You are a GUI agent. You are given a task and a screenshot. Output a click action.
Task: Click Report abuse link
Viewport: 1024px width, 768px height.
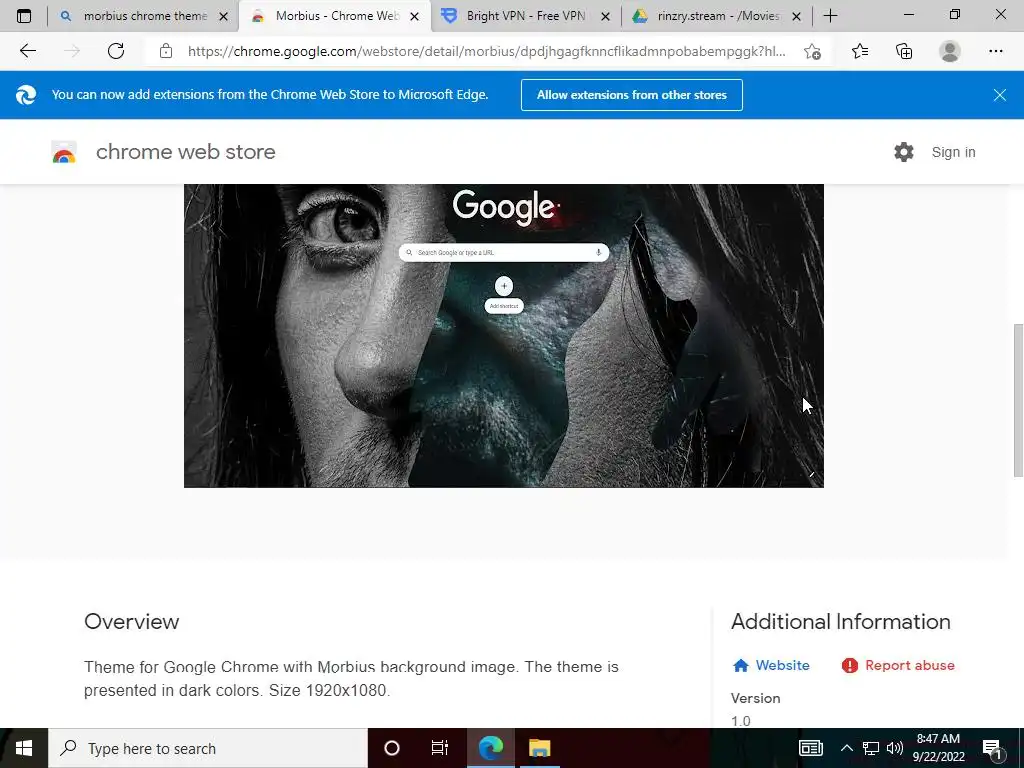(899, 665)
